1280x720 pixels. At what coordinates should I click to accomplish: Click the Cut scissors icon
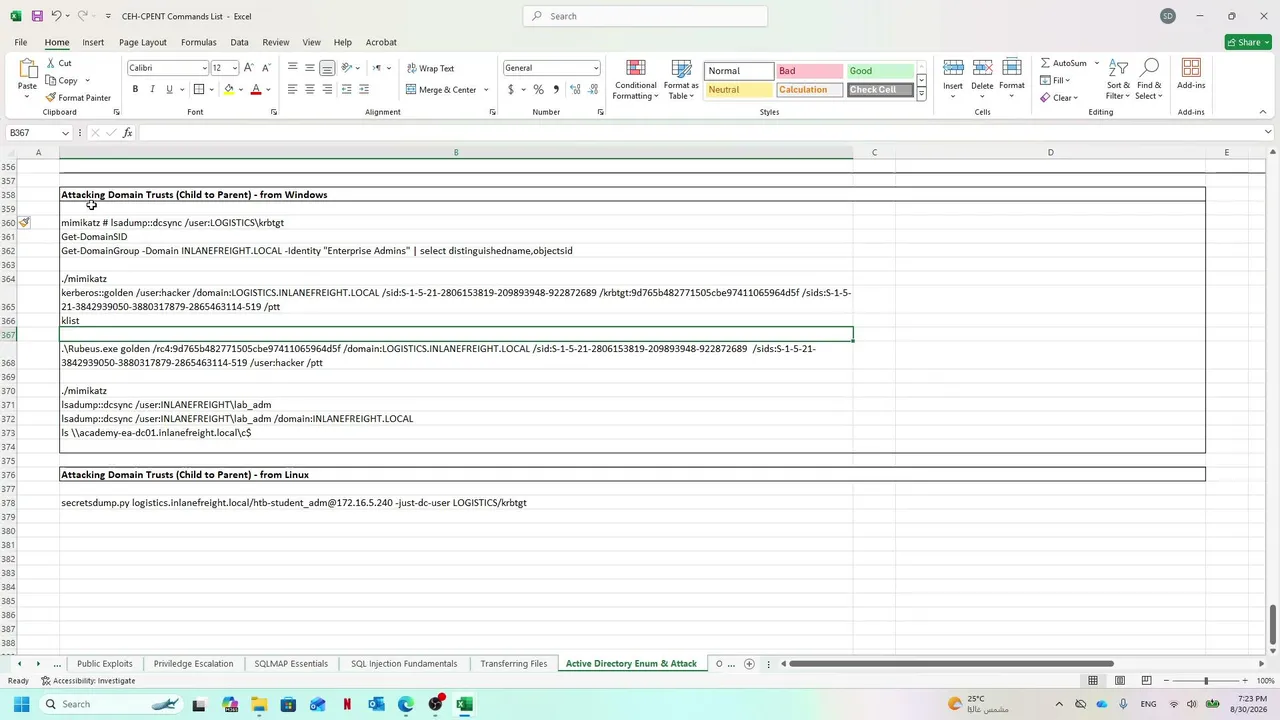[x=50, y=63]
